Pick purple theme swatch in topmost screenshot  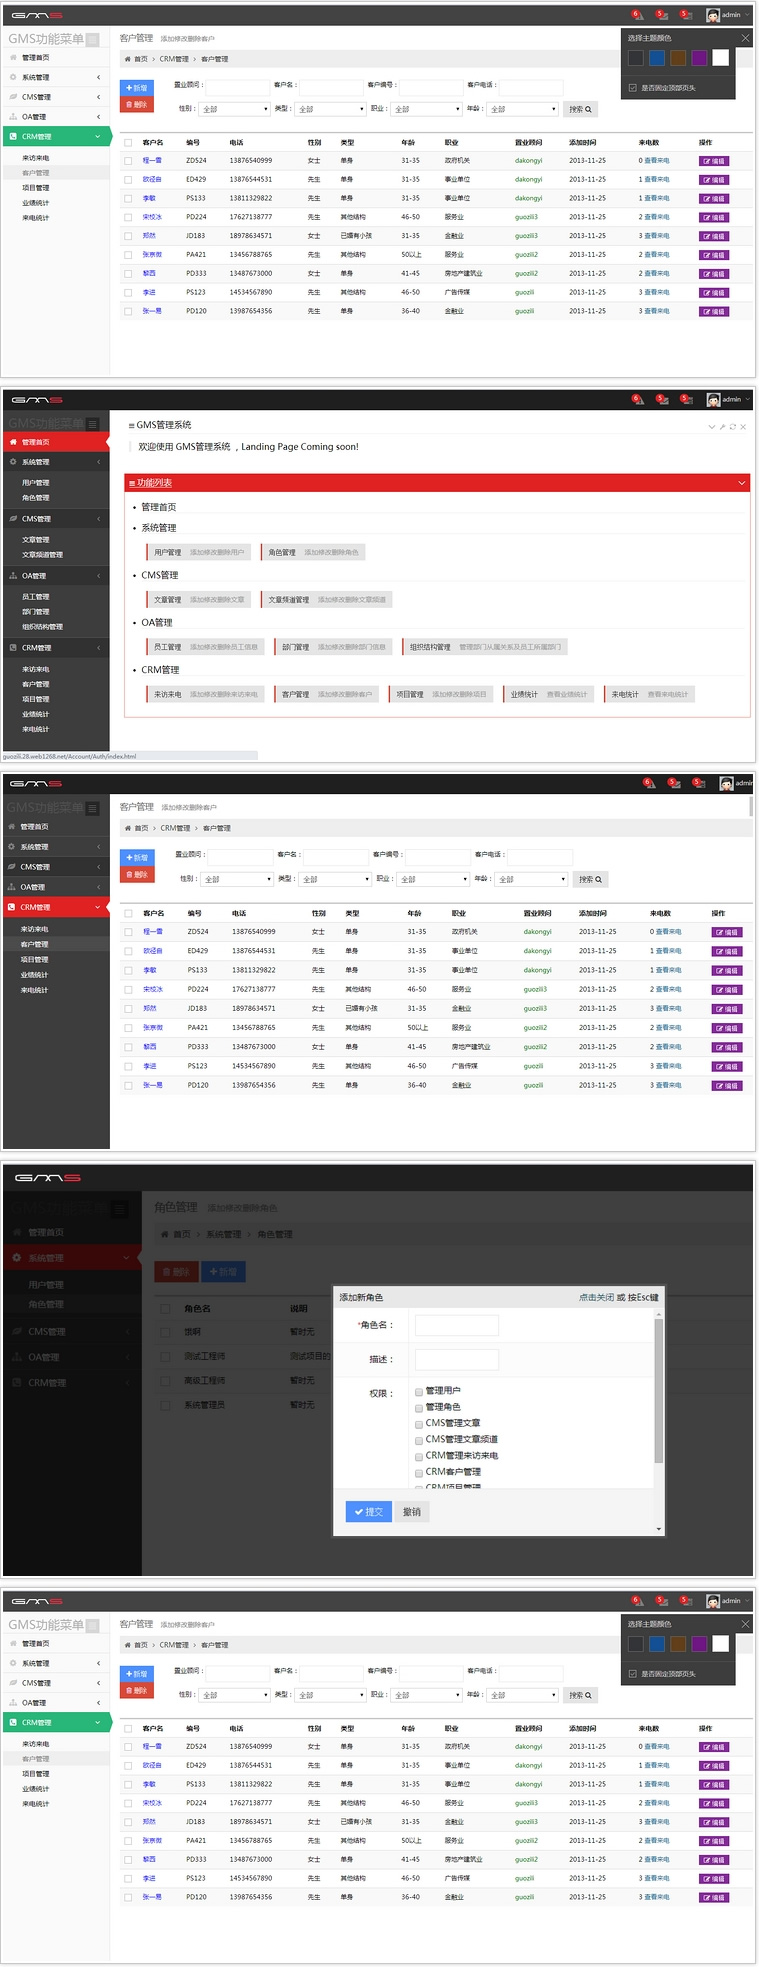click(699, 58)
